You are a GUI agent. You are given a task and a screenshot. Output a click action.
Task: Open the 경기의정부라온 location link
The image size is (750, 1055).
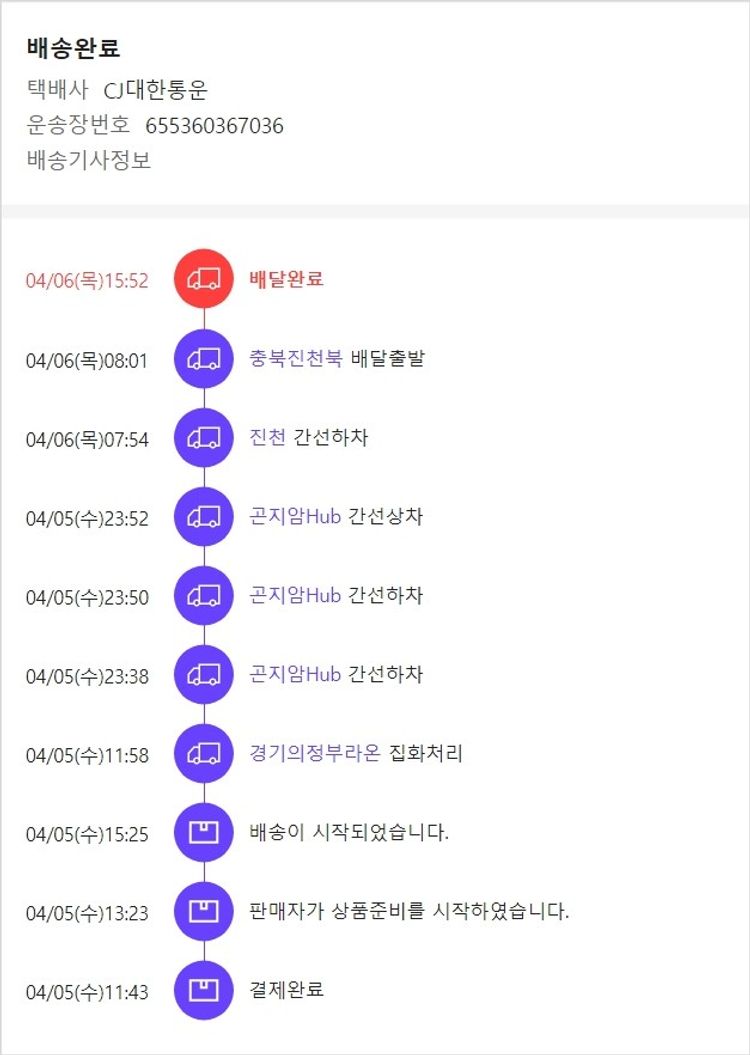[x=315, y=753]
